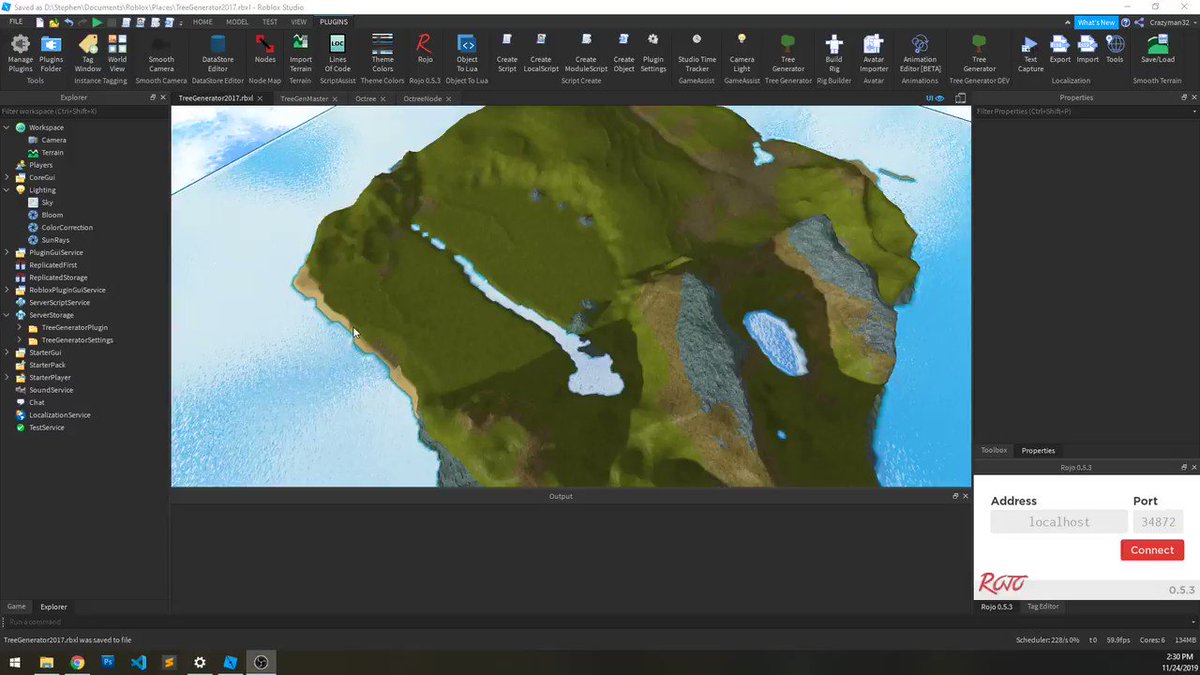Collapse the Workspace tree node
The image size is (1200, 675).
pos(7,128)
